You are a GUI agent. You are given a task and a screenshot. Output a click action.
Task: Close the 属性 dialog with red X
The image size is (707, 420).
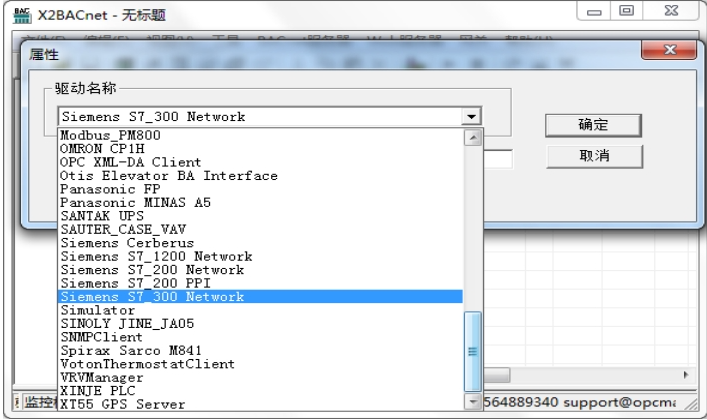[x=669, y=50]
